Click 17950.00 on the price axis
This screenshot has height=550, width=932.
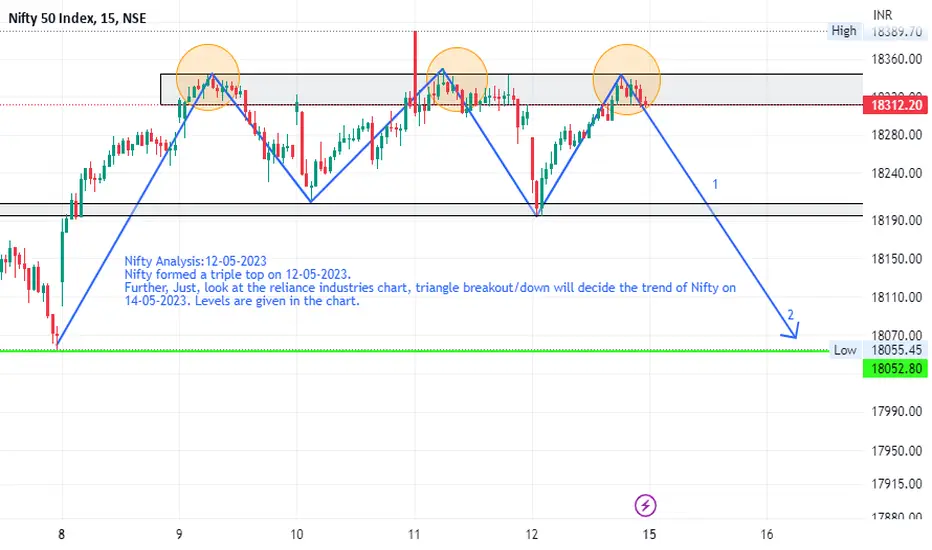(896, 450)
